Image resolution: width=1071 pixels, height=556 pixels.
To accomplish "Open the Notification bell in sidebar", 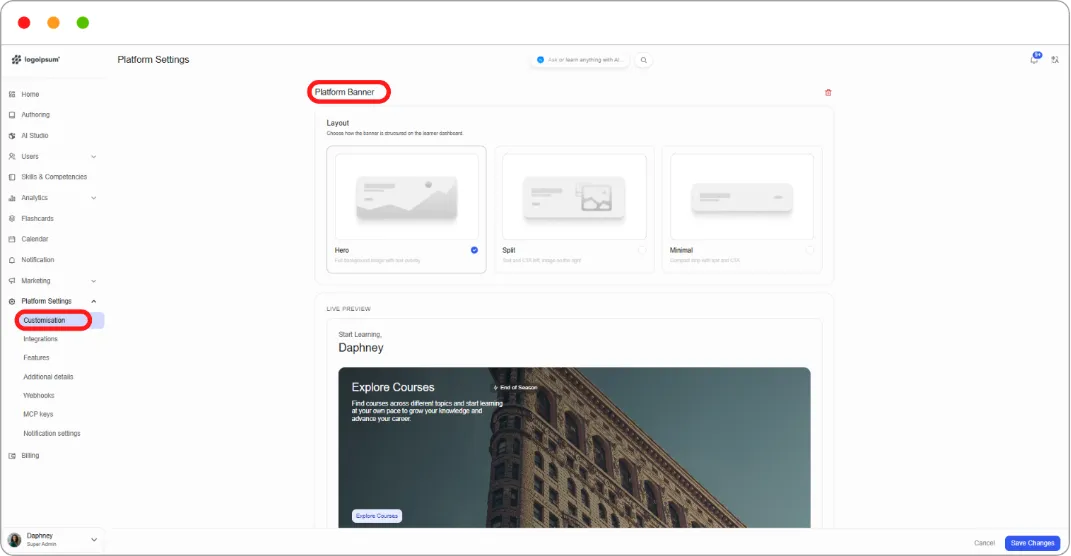I will pyautogui.click(x=12, y=260).
